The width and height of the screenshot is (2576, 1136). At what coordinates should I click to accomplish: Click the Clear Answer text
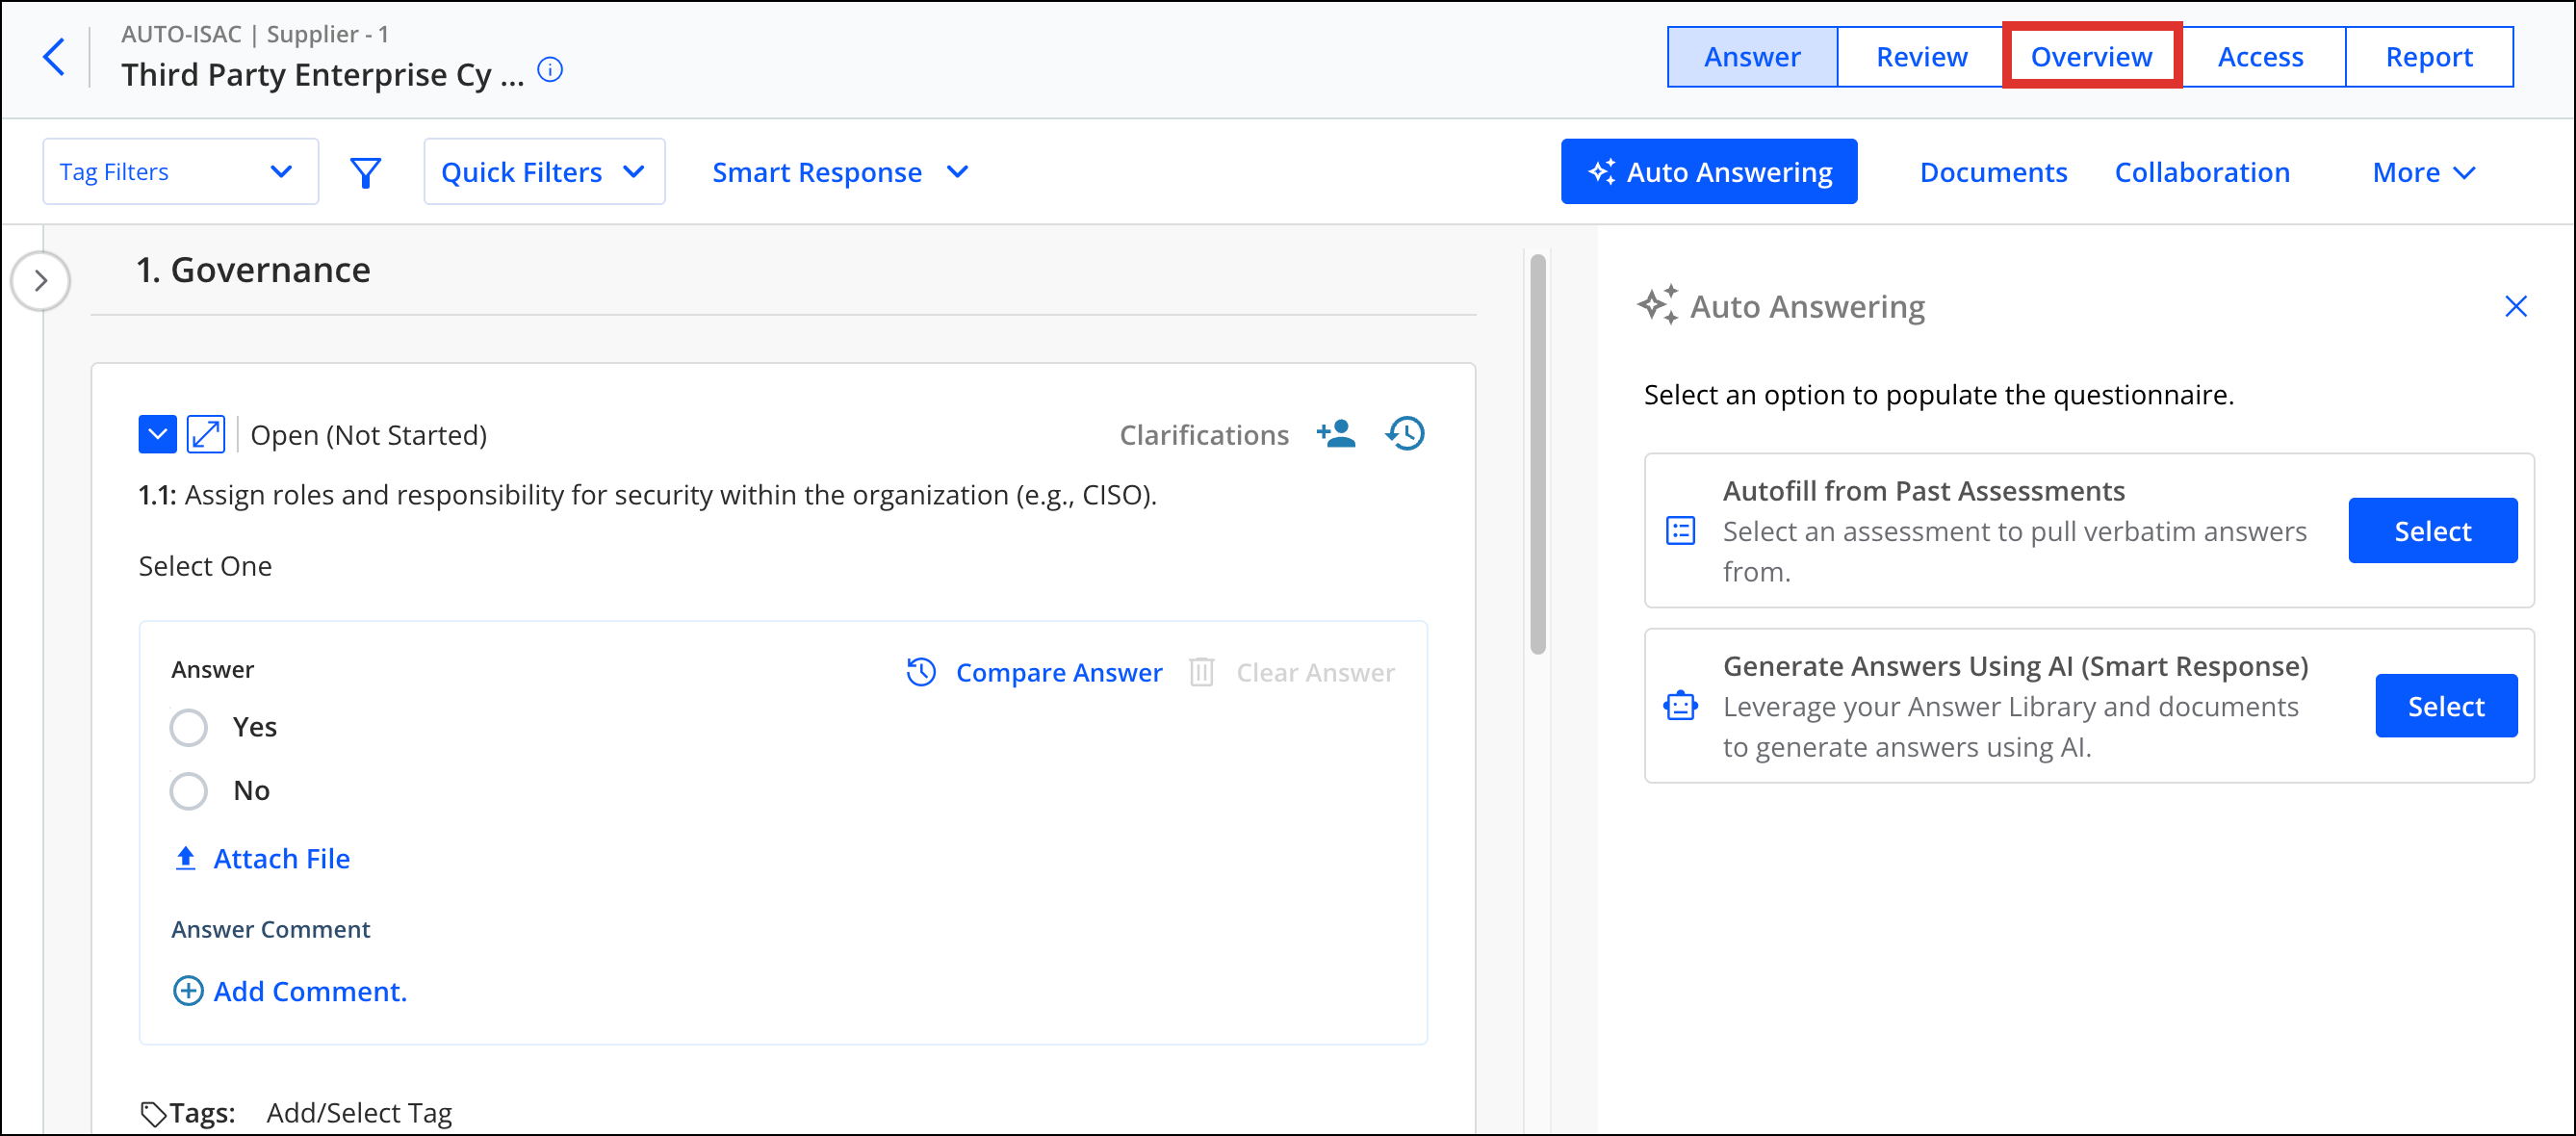click(x=1315, y=672)
